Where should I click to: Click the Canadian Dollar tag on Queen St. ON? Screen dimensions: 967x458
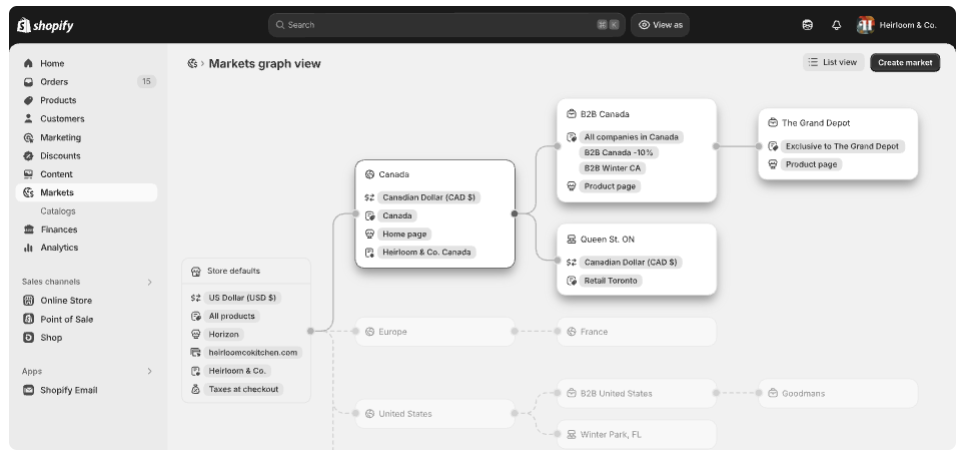click(631, 263)
